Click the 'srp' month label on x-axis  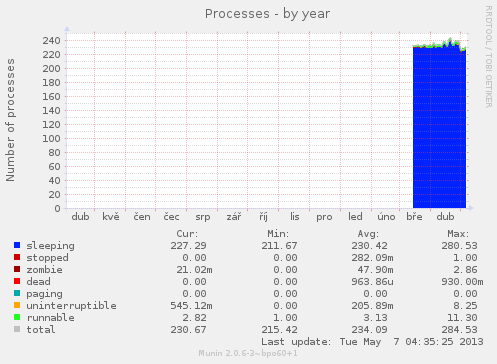click(x=203, y=217)
